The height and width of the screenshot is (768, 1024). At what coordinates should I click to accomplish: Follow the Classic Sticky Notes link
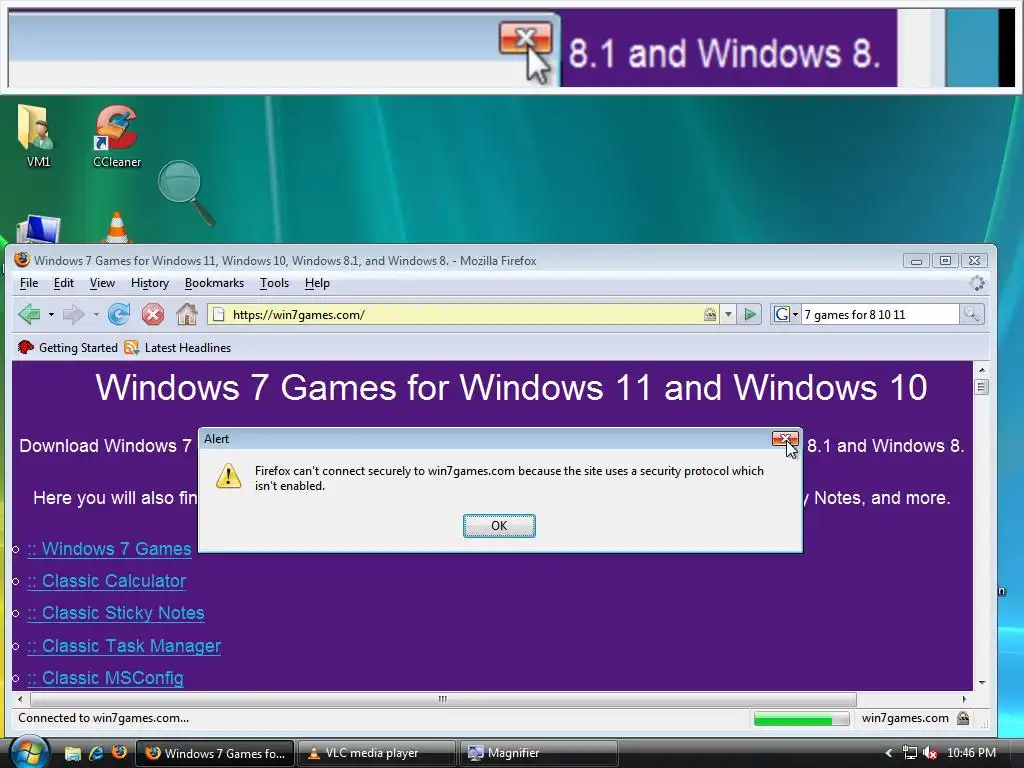[116, 613]
